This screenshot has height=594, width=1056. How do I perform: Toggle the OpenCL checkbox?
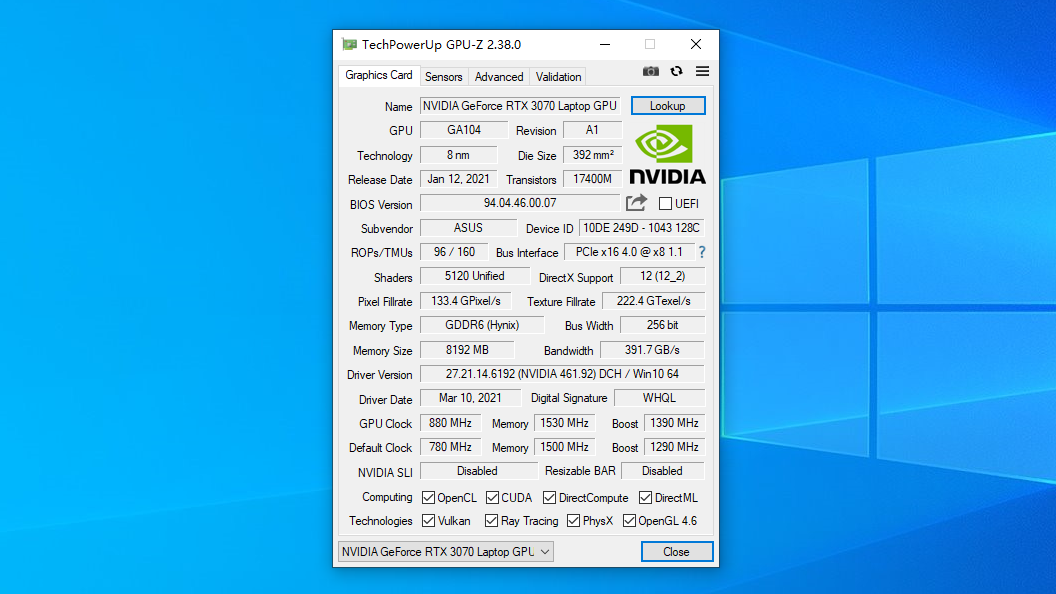pos(429,497)
